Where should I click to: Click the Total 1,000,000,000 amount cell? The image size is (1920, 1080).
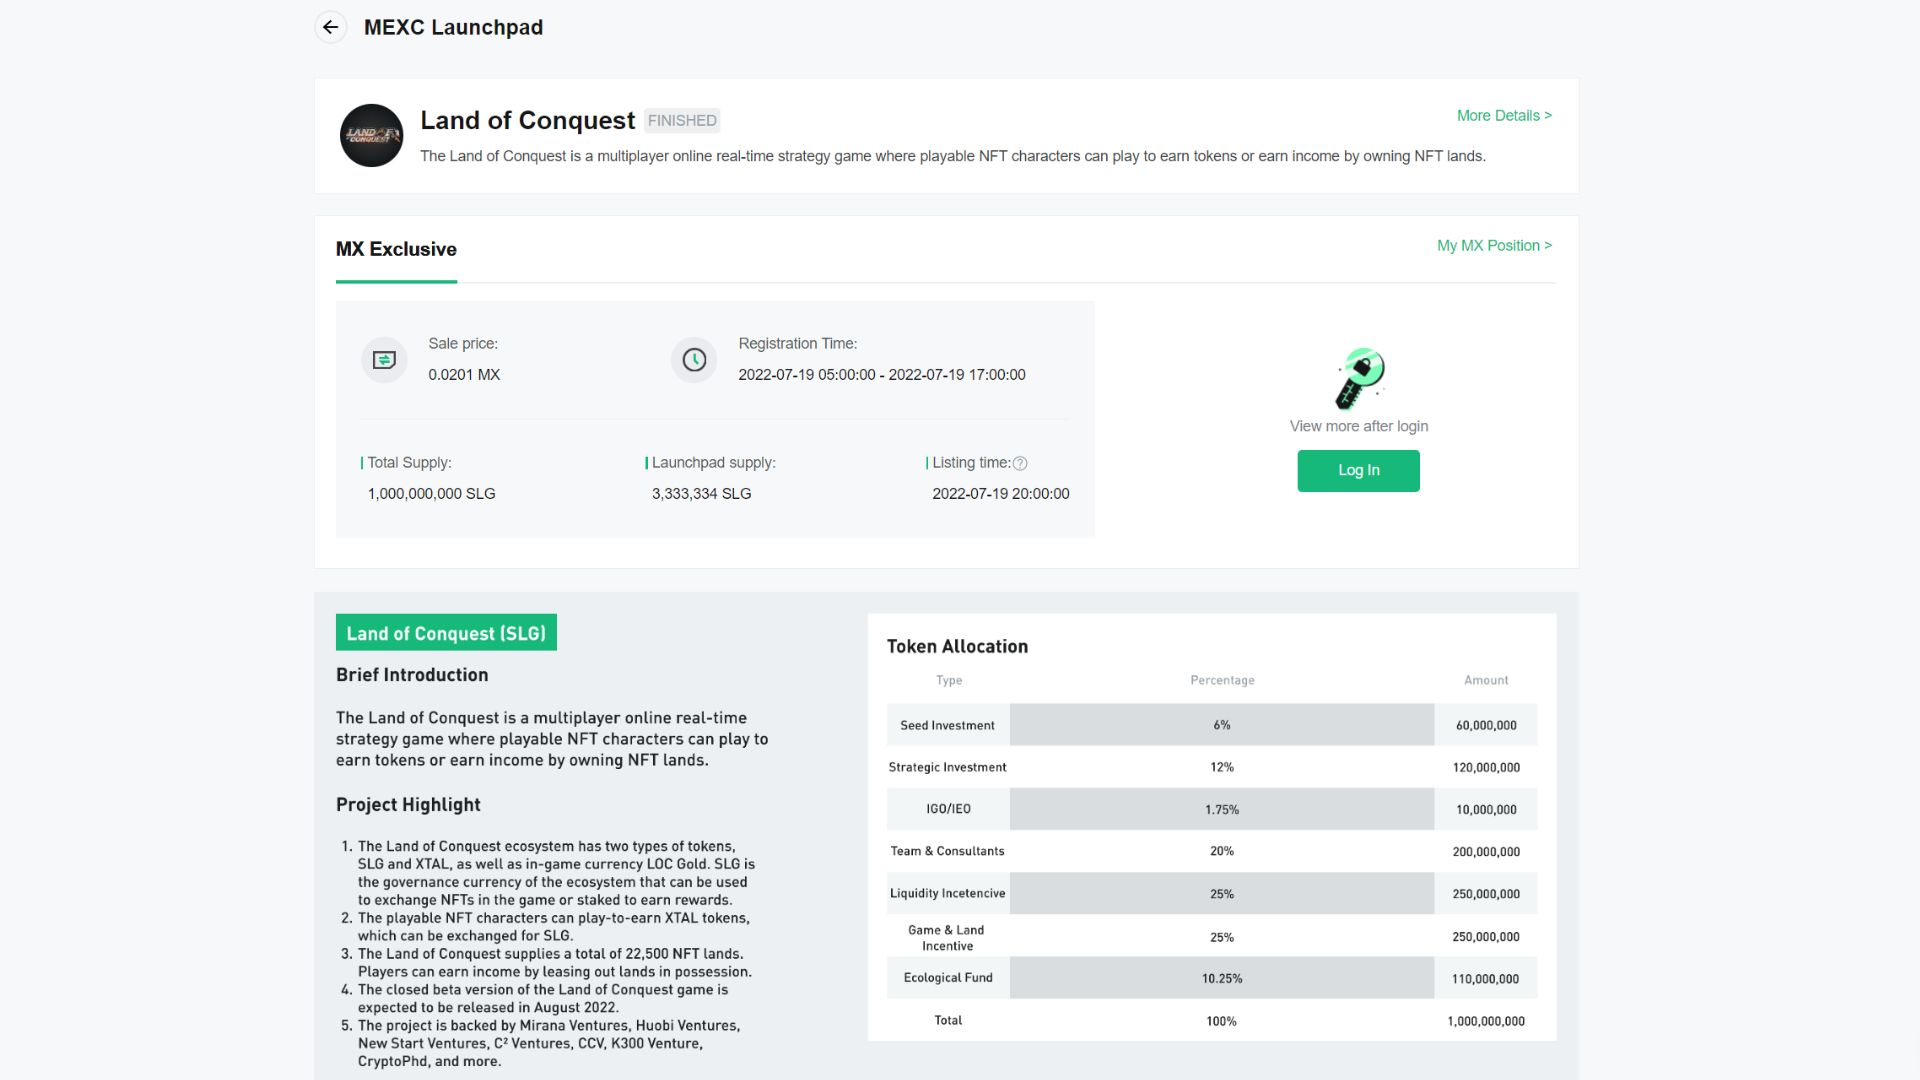pyautogui.click(x=1486, y=1021)
